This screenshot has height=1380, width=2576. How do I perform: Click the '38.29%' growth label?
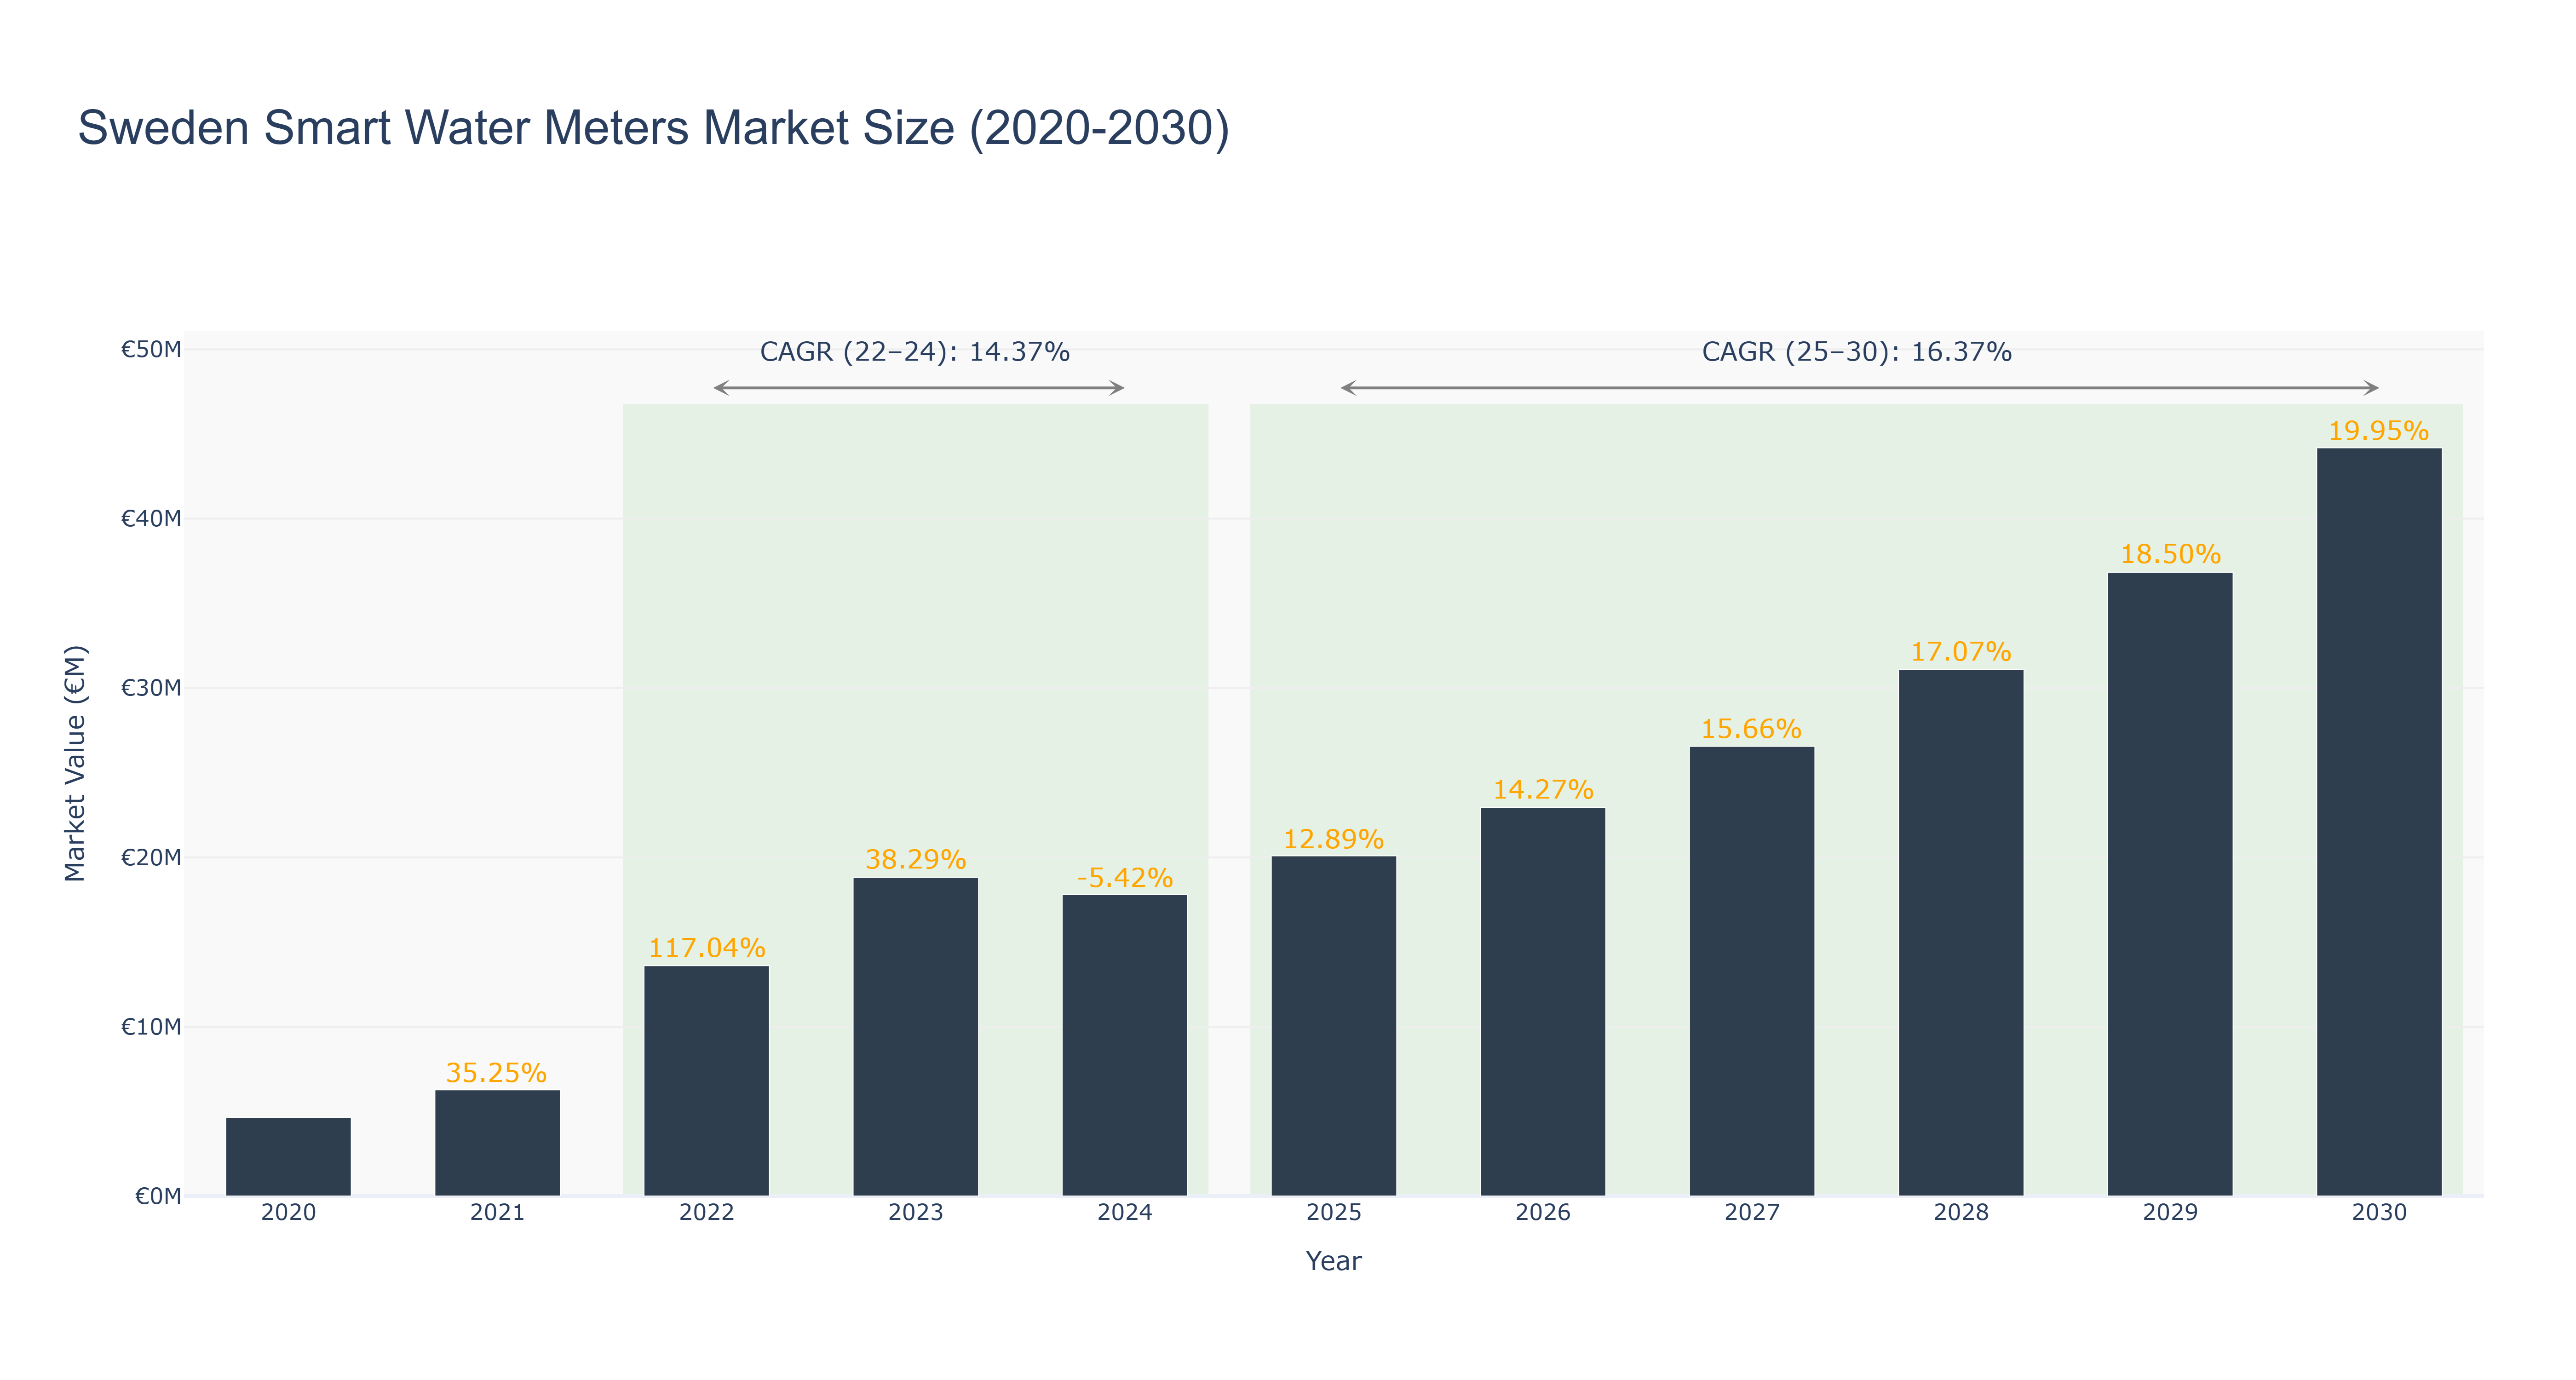click(x=915, y=860)
